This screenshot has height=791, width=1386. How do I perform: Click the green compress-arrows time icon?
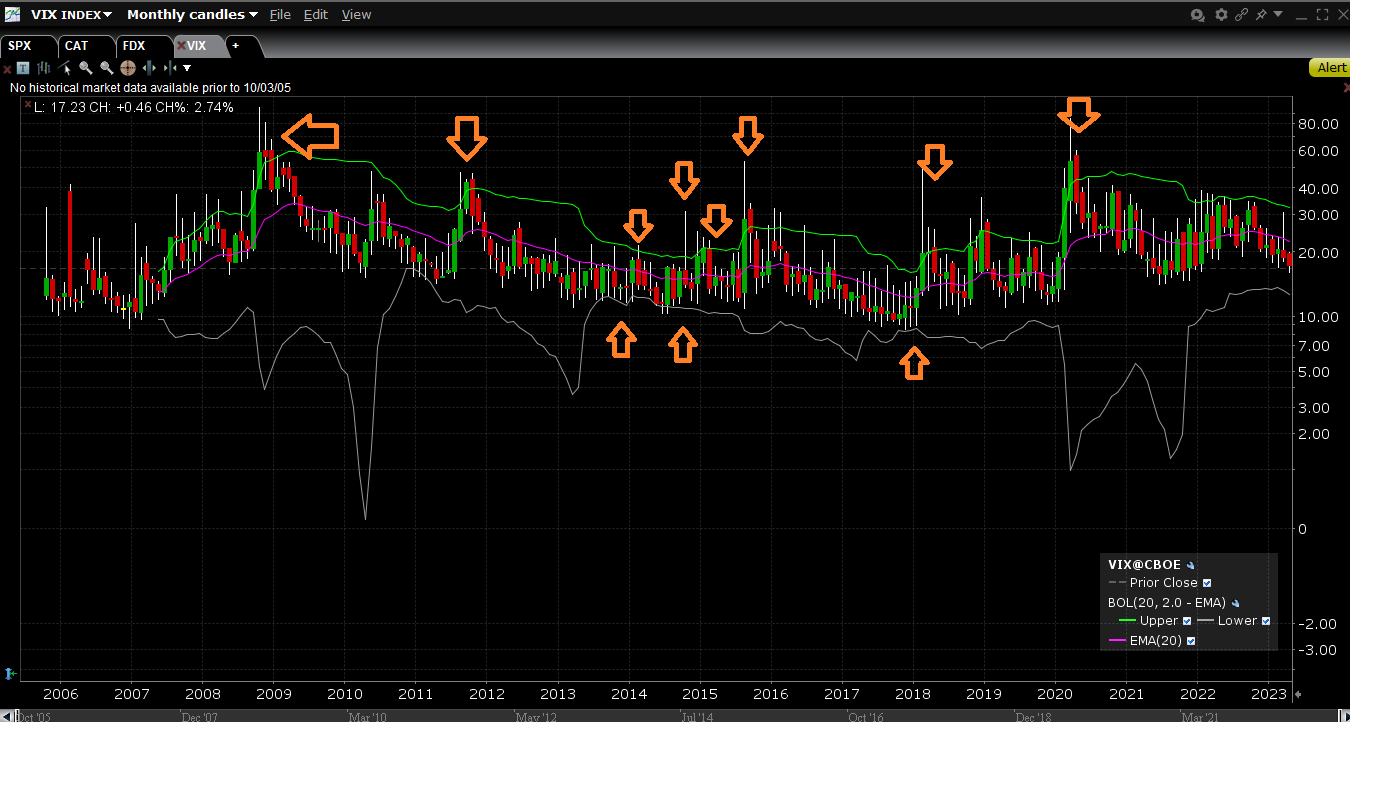(171, 68)
